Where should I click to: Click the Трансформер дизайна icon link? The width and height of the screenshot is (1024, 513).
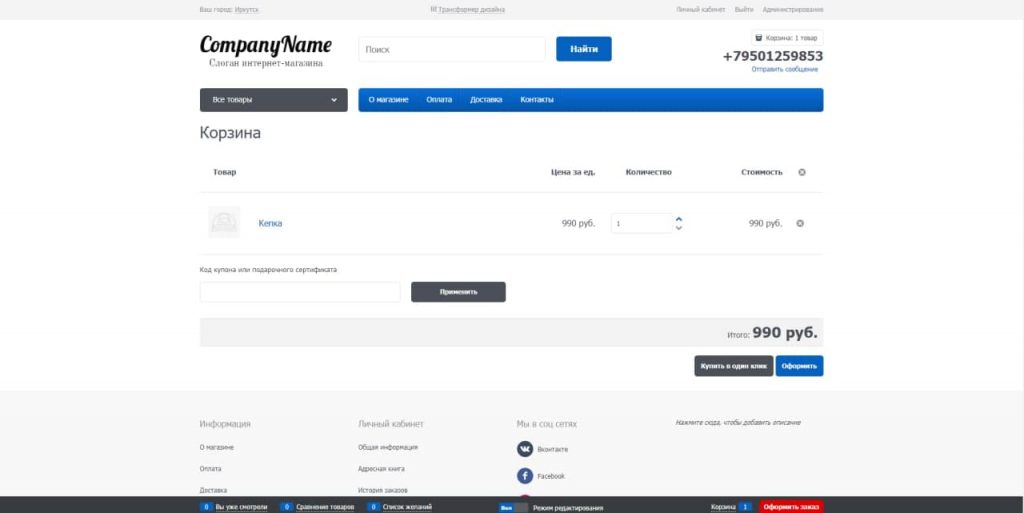[x=433, y=9]
